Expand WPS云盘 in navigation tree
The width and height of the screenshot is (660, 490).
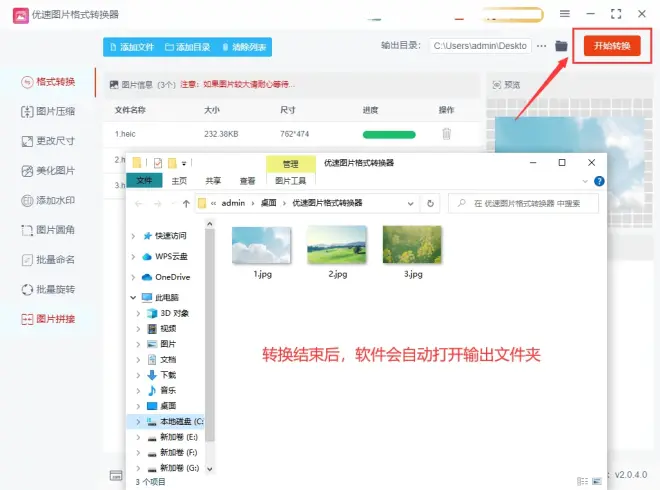tap(133, 257)
